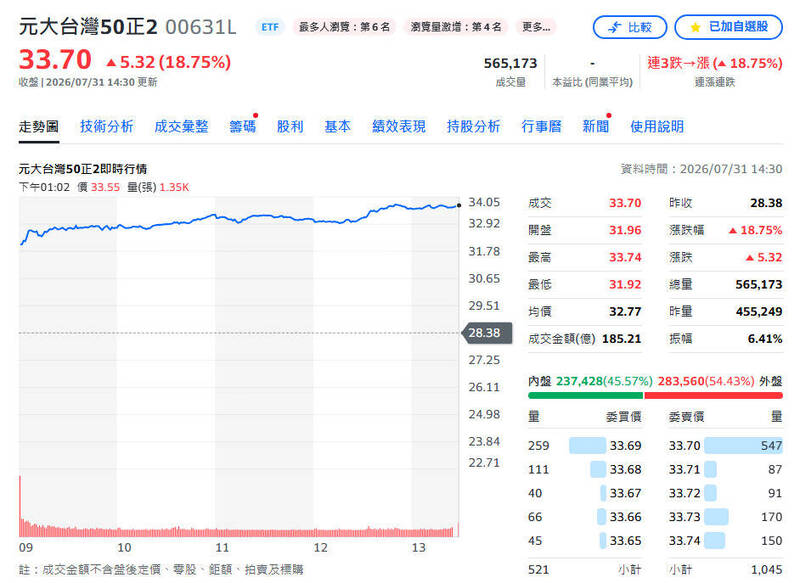Click the red opening volume bar at 09
This screenshot has width=800, height=583.
(20, 506)
